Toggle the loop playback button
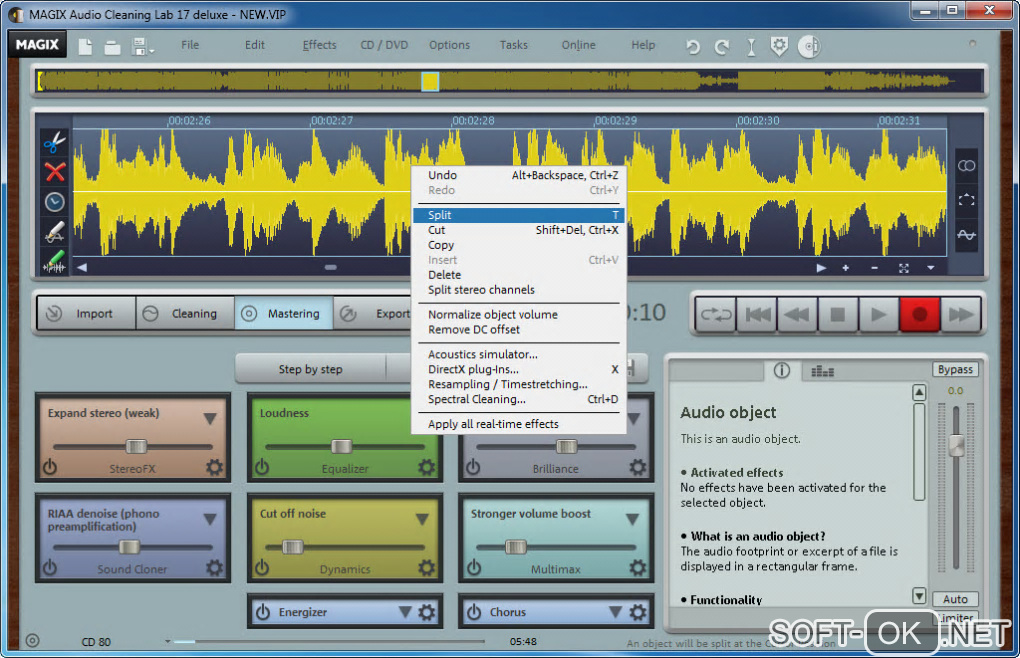 716,315
